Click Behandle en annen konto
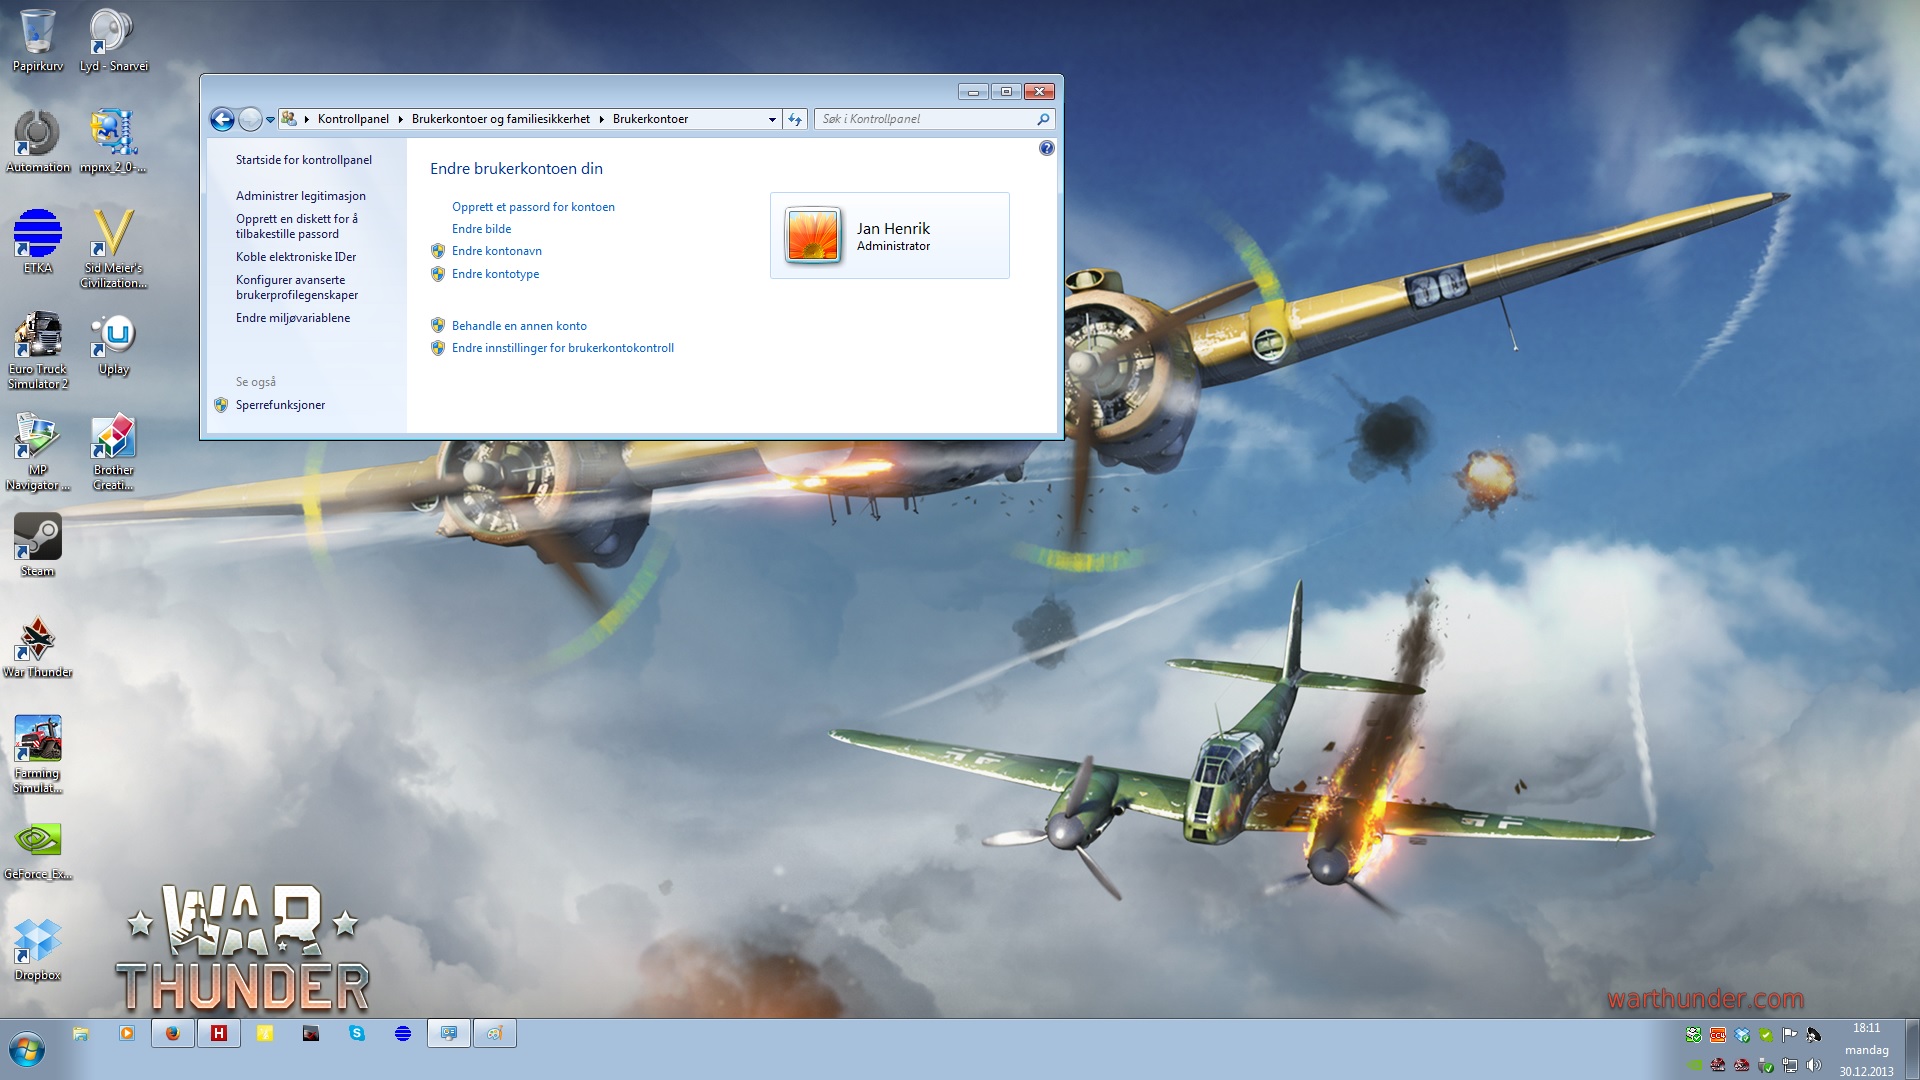This screenshot has height=1080, width=1920. point(519,326)
